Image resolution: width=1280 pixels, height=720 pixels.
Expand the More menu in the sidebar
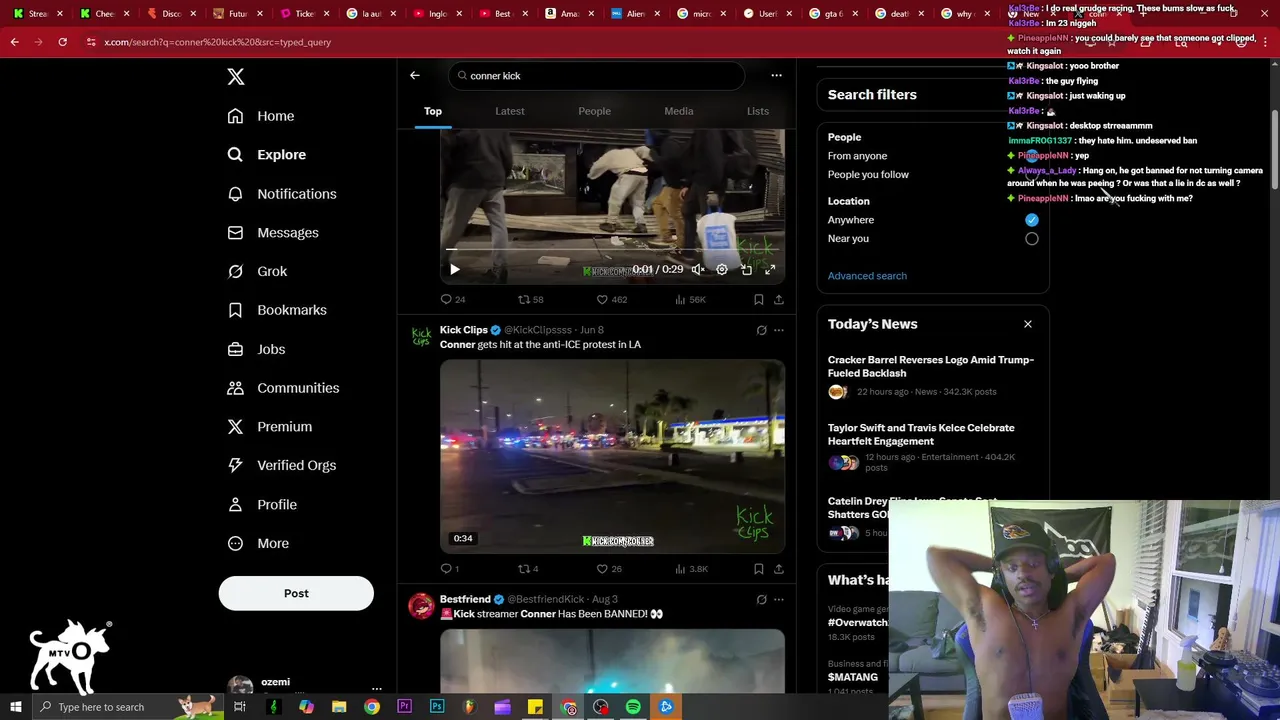(258, 543)
